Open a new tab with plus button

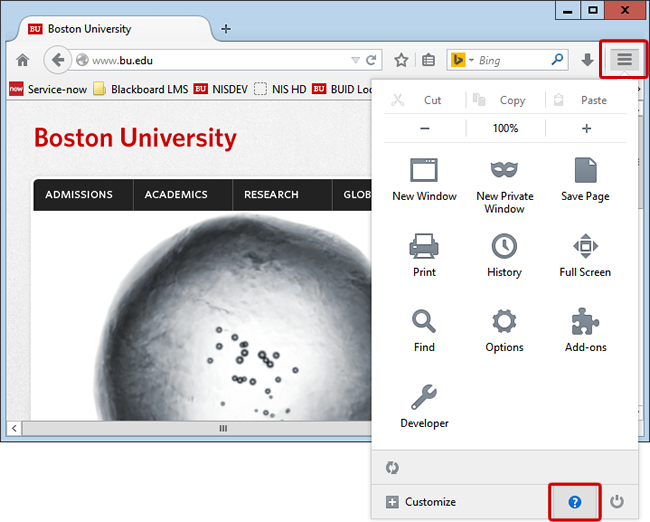click(x=226, y=29)
